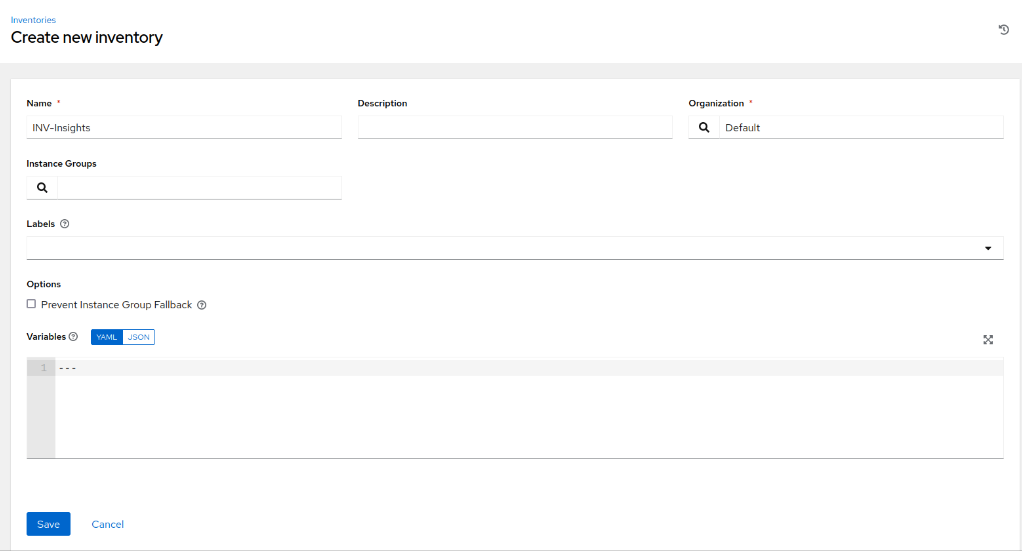Focus the Description input field
The width and height of the screenshot is (1022, 551).
click(515, 127)
